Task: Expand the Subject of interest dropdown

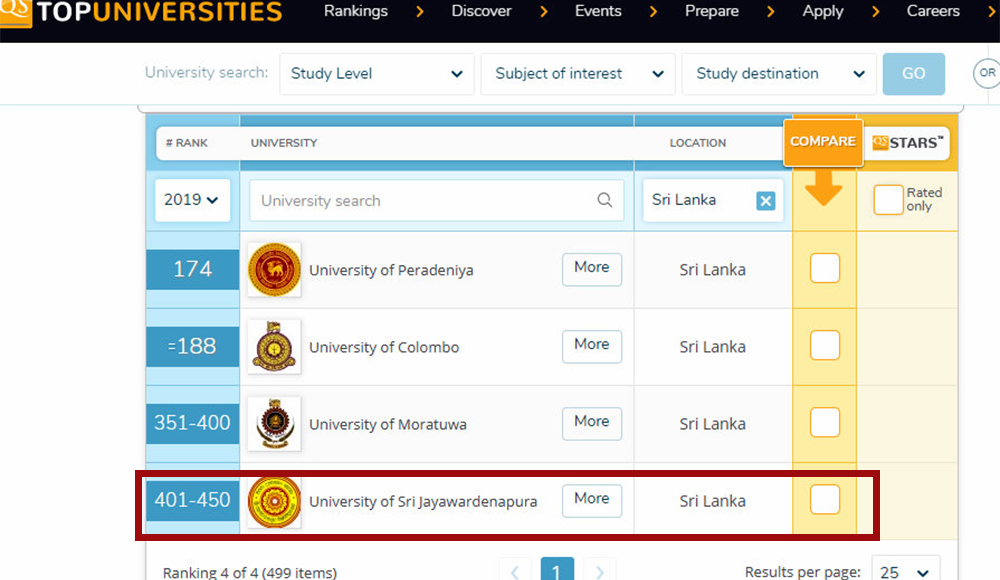Action: point(578,74)
